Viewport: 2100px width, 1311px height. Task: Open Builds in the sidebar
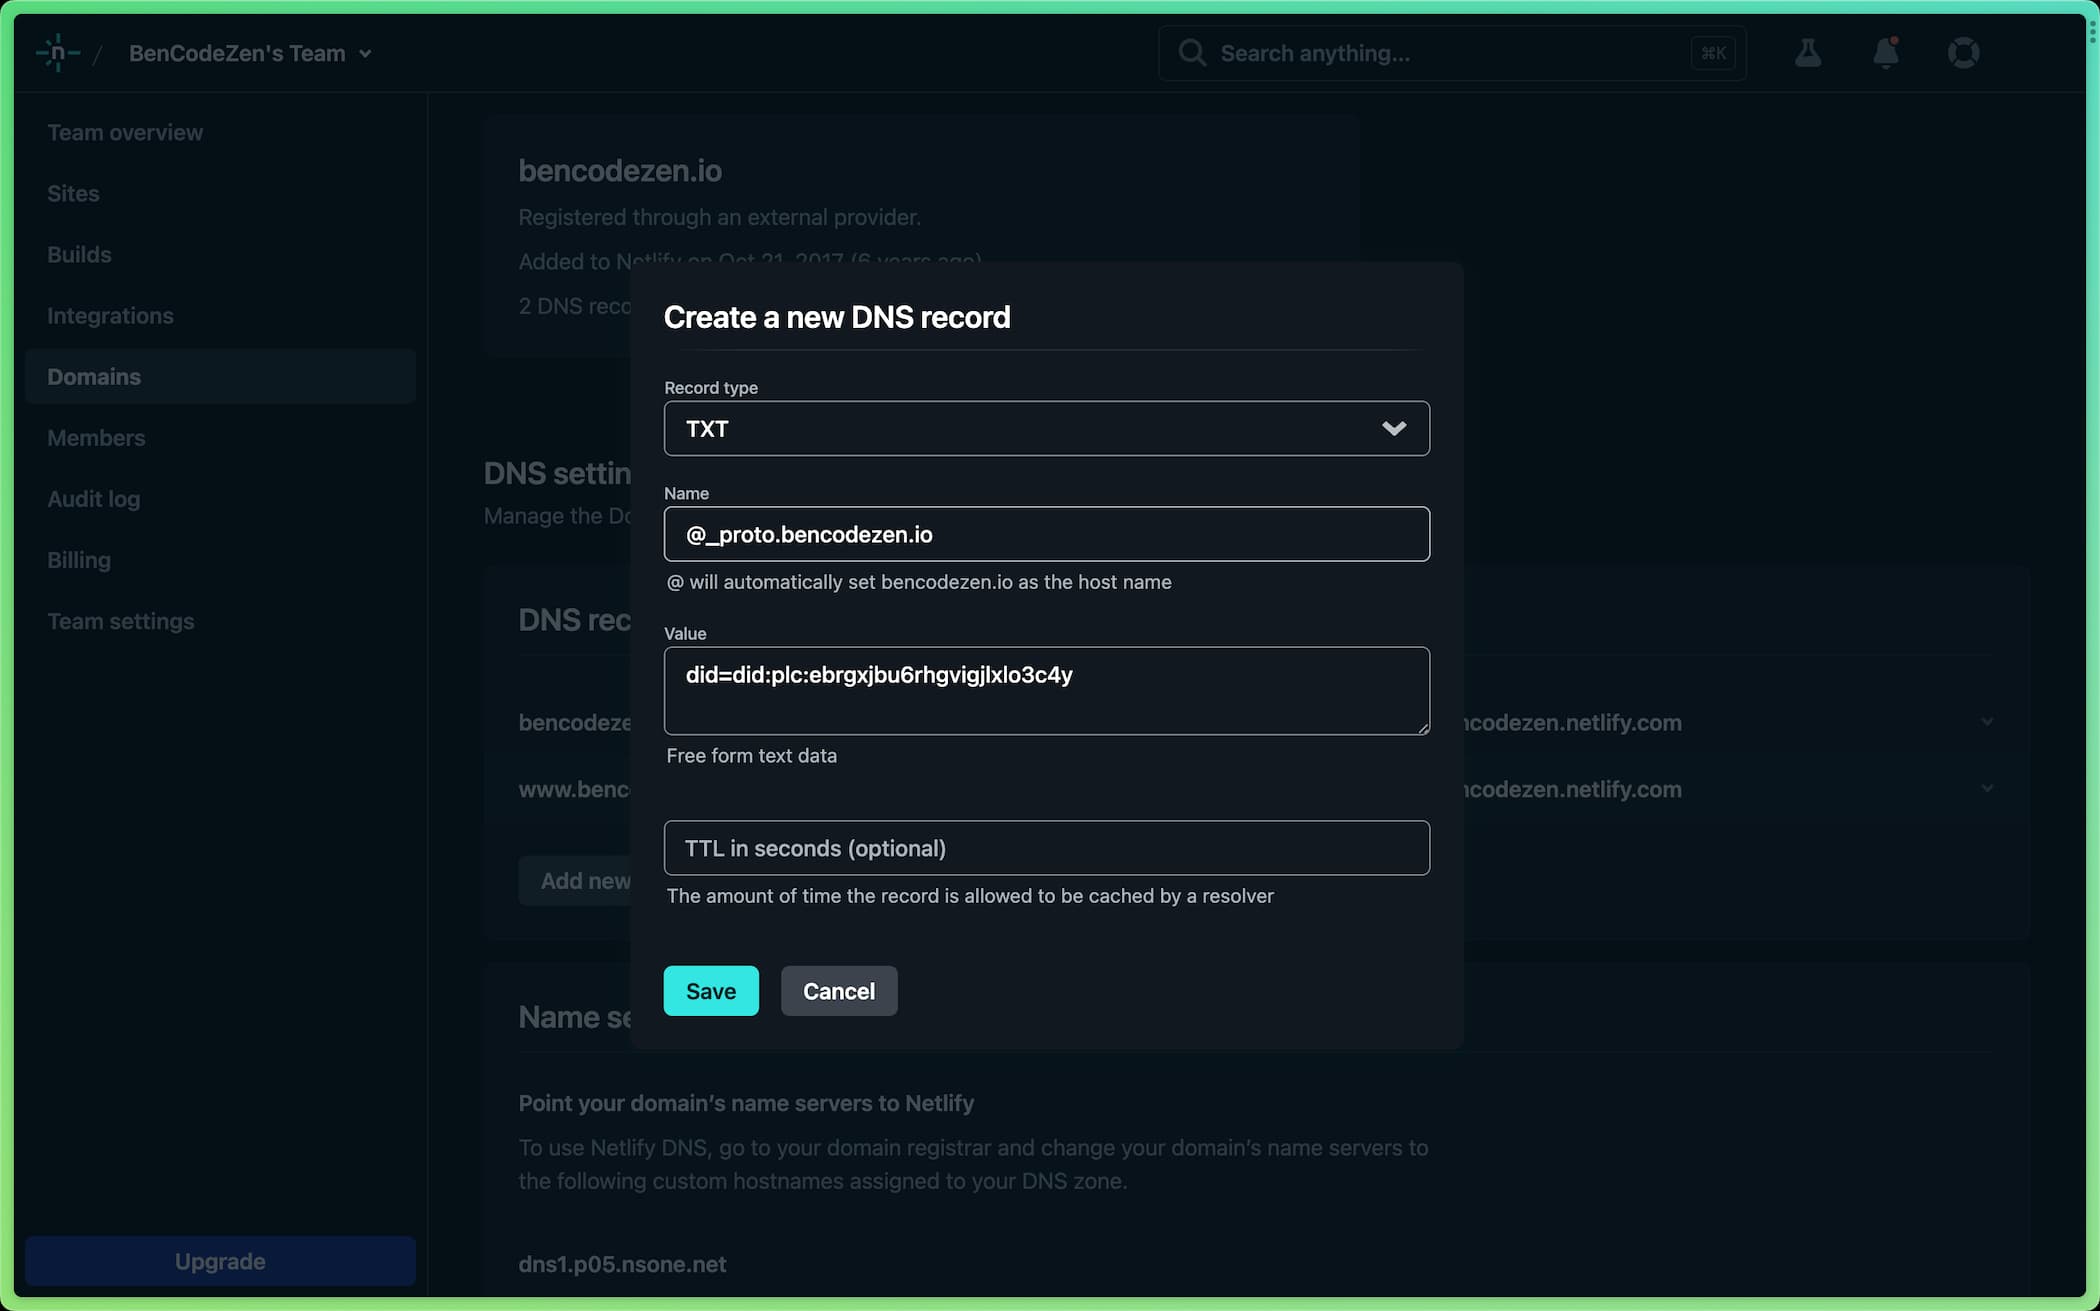[79, 255]
